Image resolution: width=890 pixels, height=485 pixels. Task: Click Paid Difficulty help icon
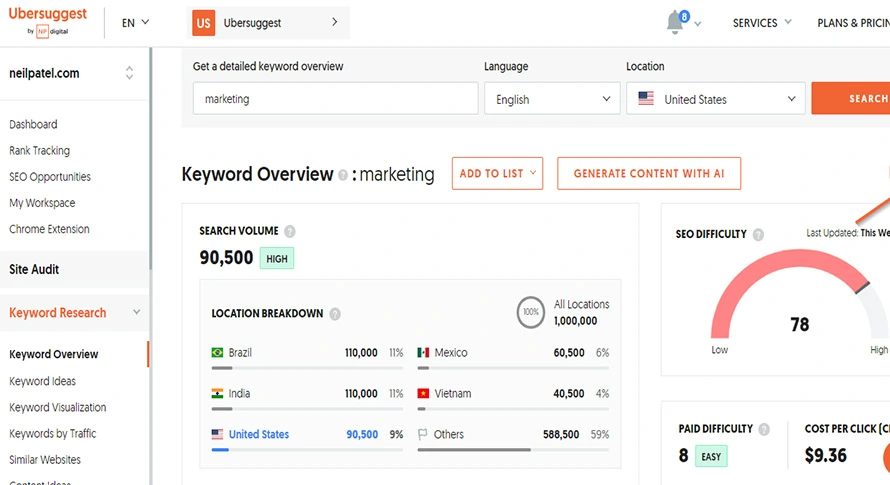pos(764,430)
